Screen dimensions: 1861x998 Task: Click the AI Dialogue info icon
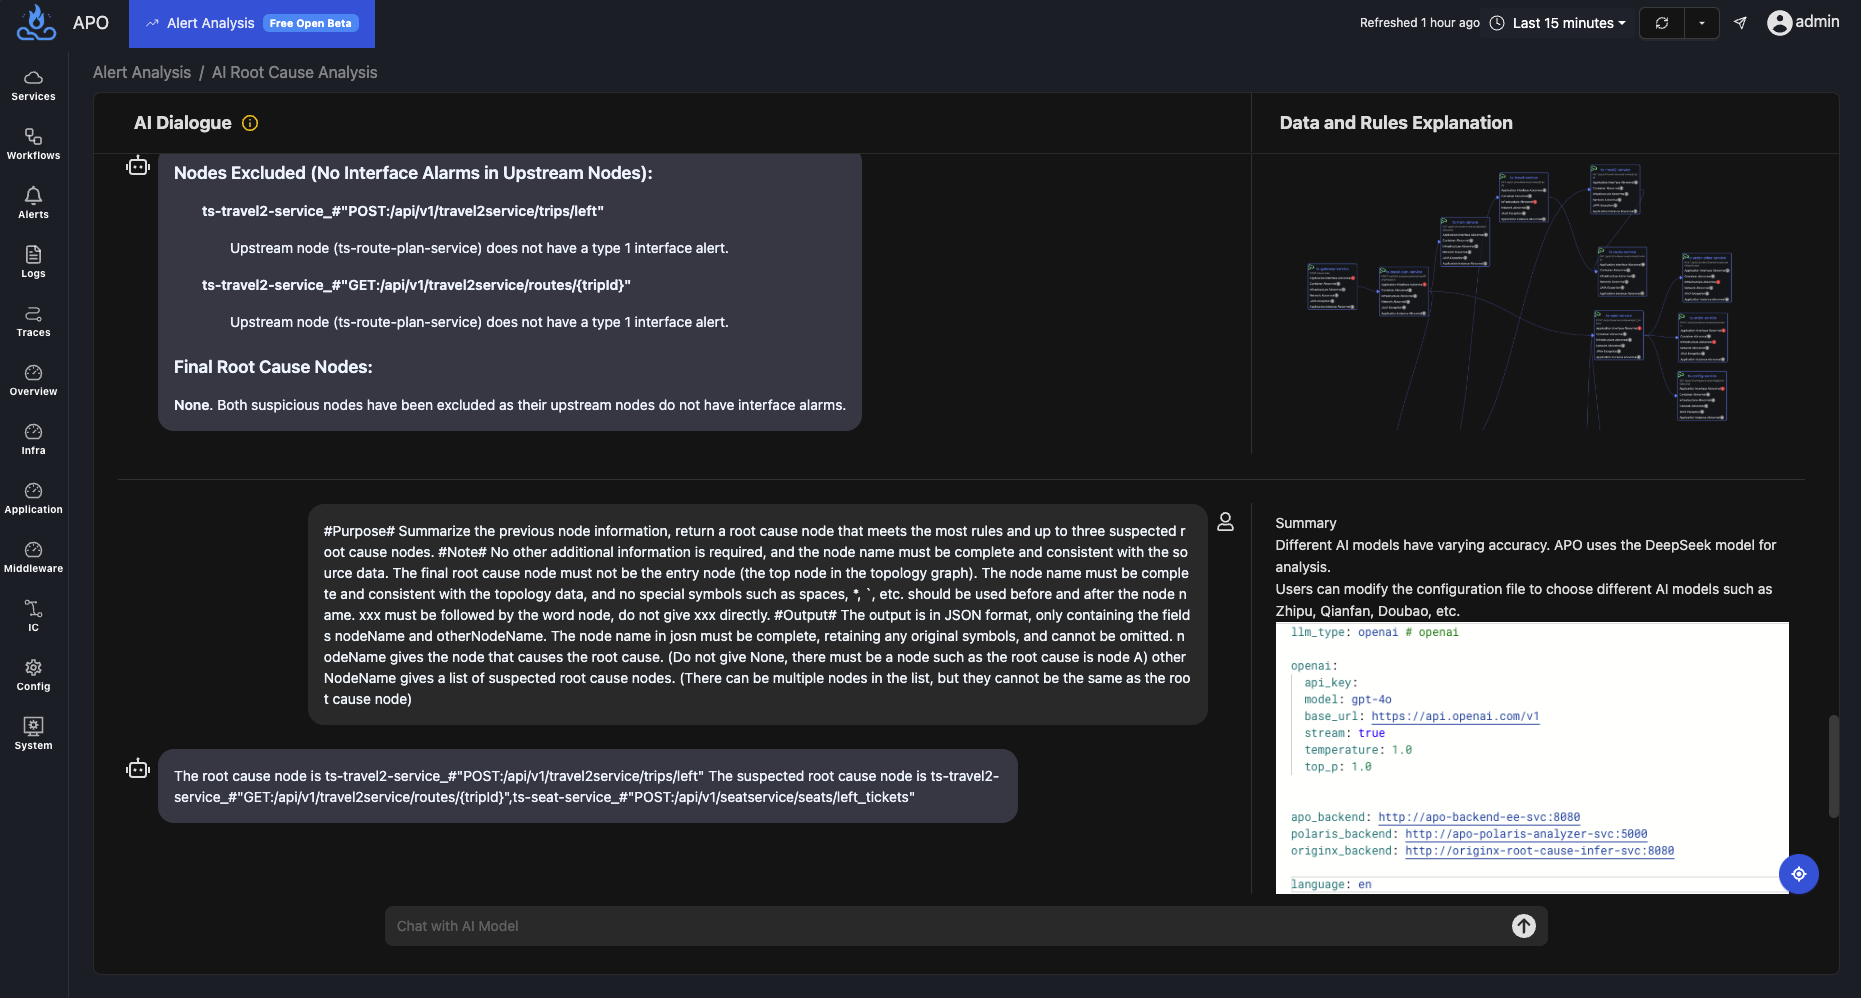point(250,123)
